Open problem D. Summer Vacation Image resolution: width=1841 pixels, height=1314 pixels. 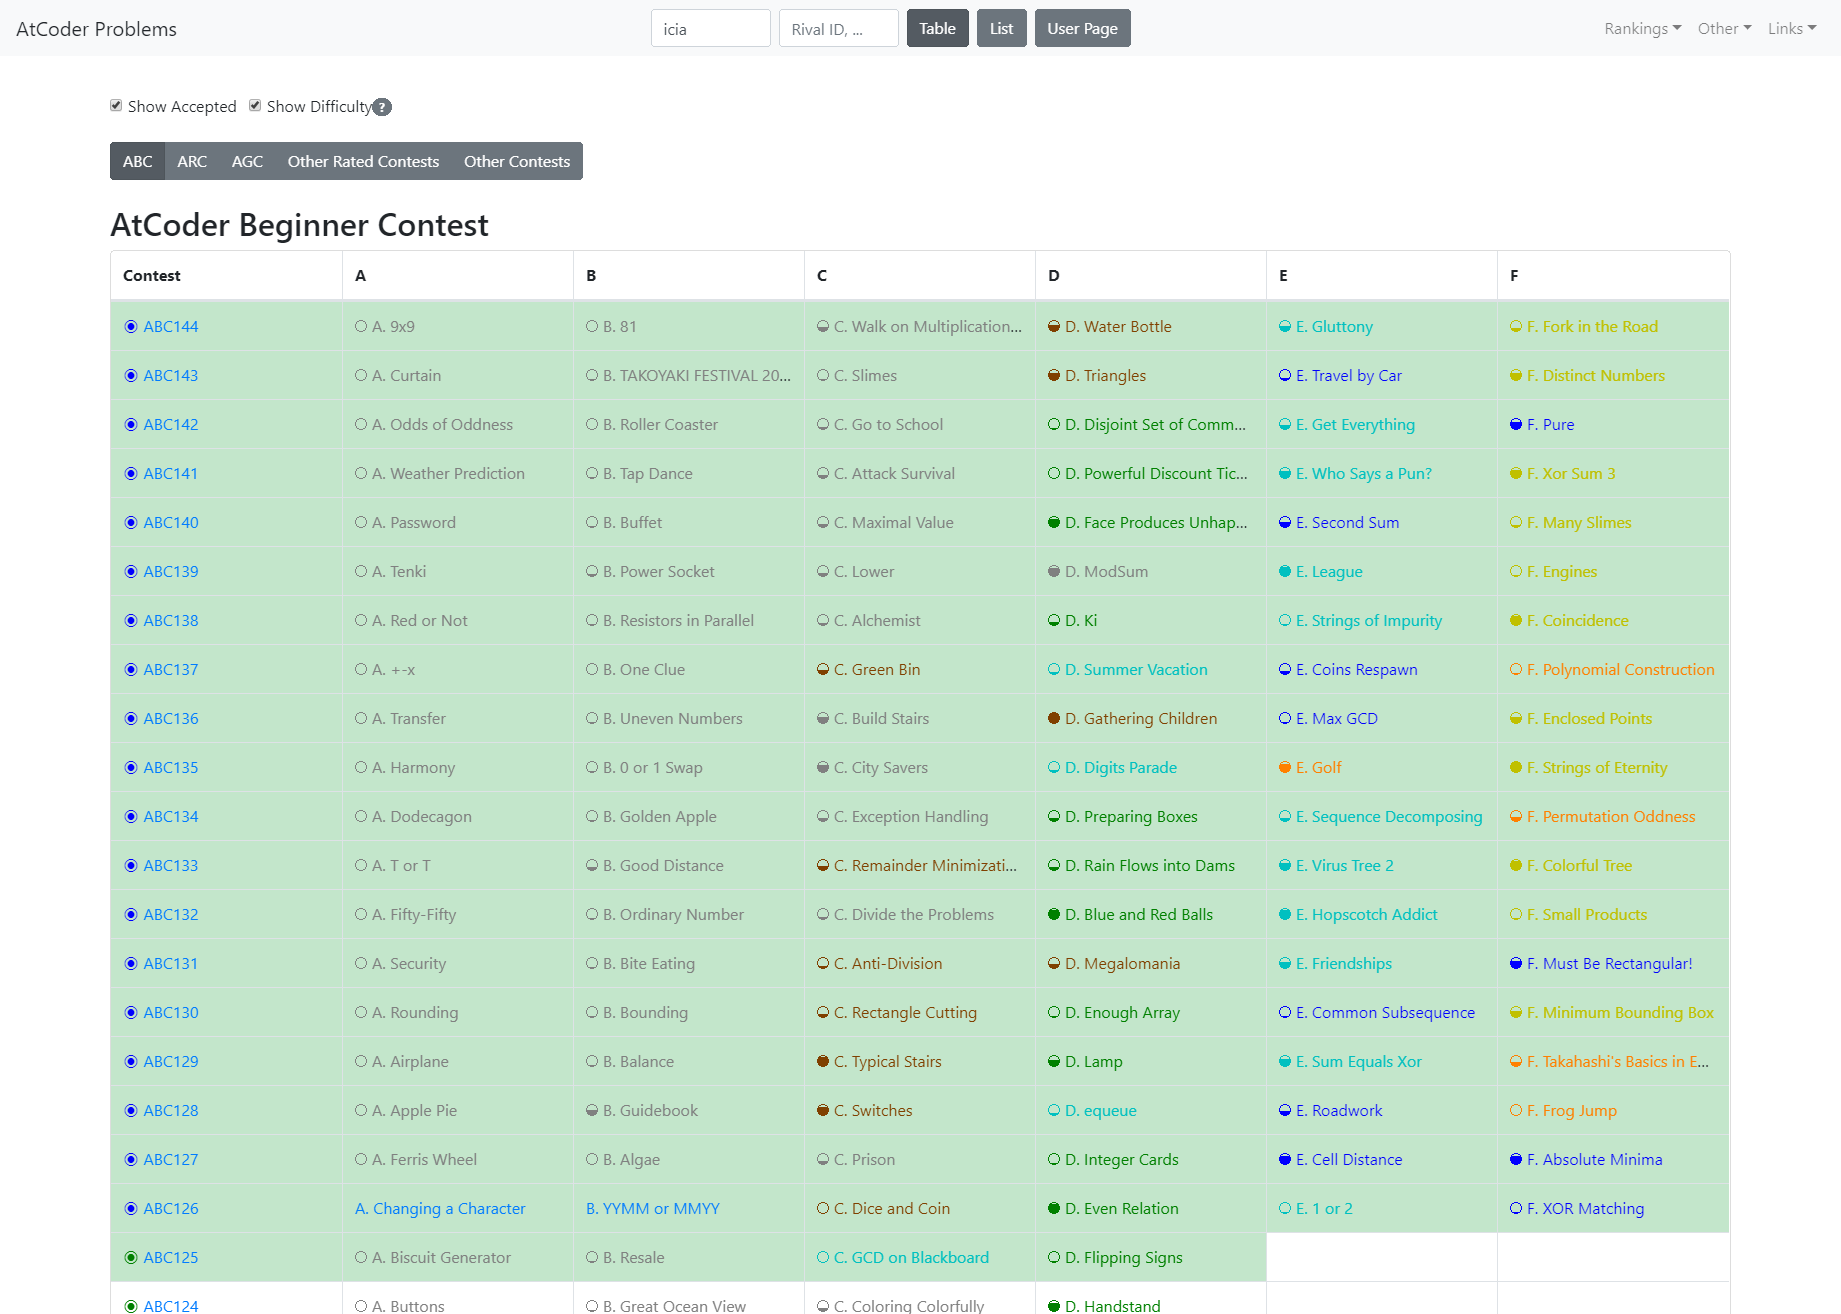[1136, 670]
